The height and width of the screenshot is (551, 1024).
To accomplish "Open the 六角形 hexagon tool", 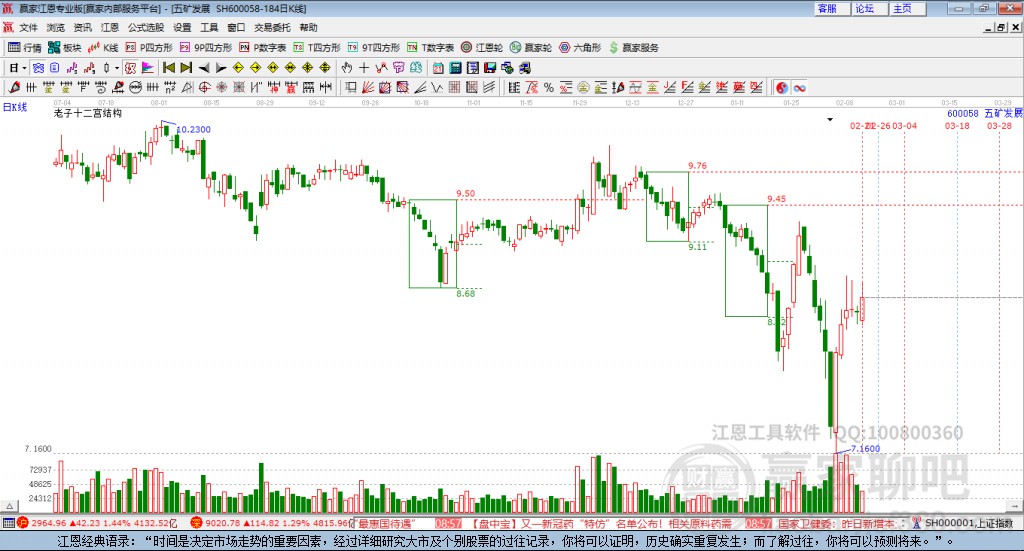I will pos(580,48).
